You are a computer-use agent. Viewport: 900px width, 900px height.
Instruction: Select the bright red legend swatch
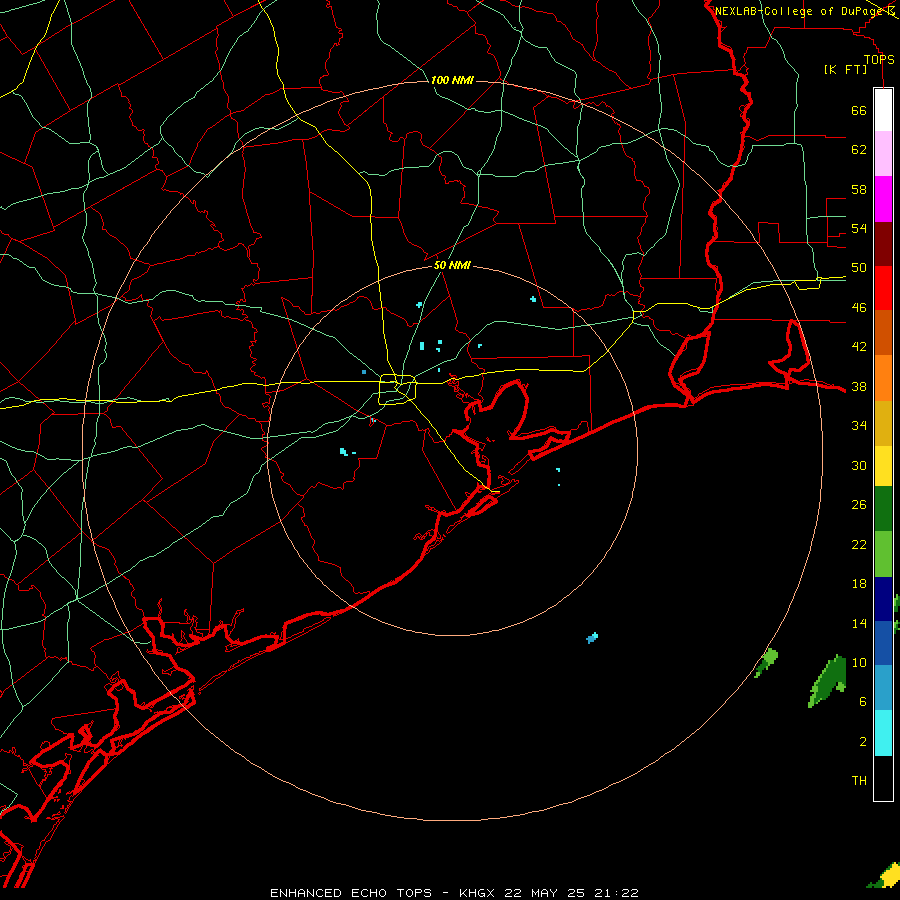coord(883,288)
